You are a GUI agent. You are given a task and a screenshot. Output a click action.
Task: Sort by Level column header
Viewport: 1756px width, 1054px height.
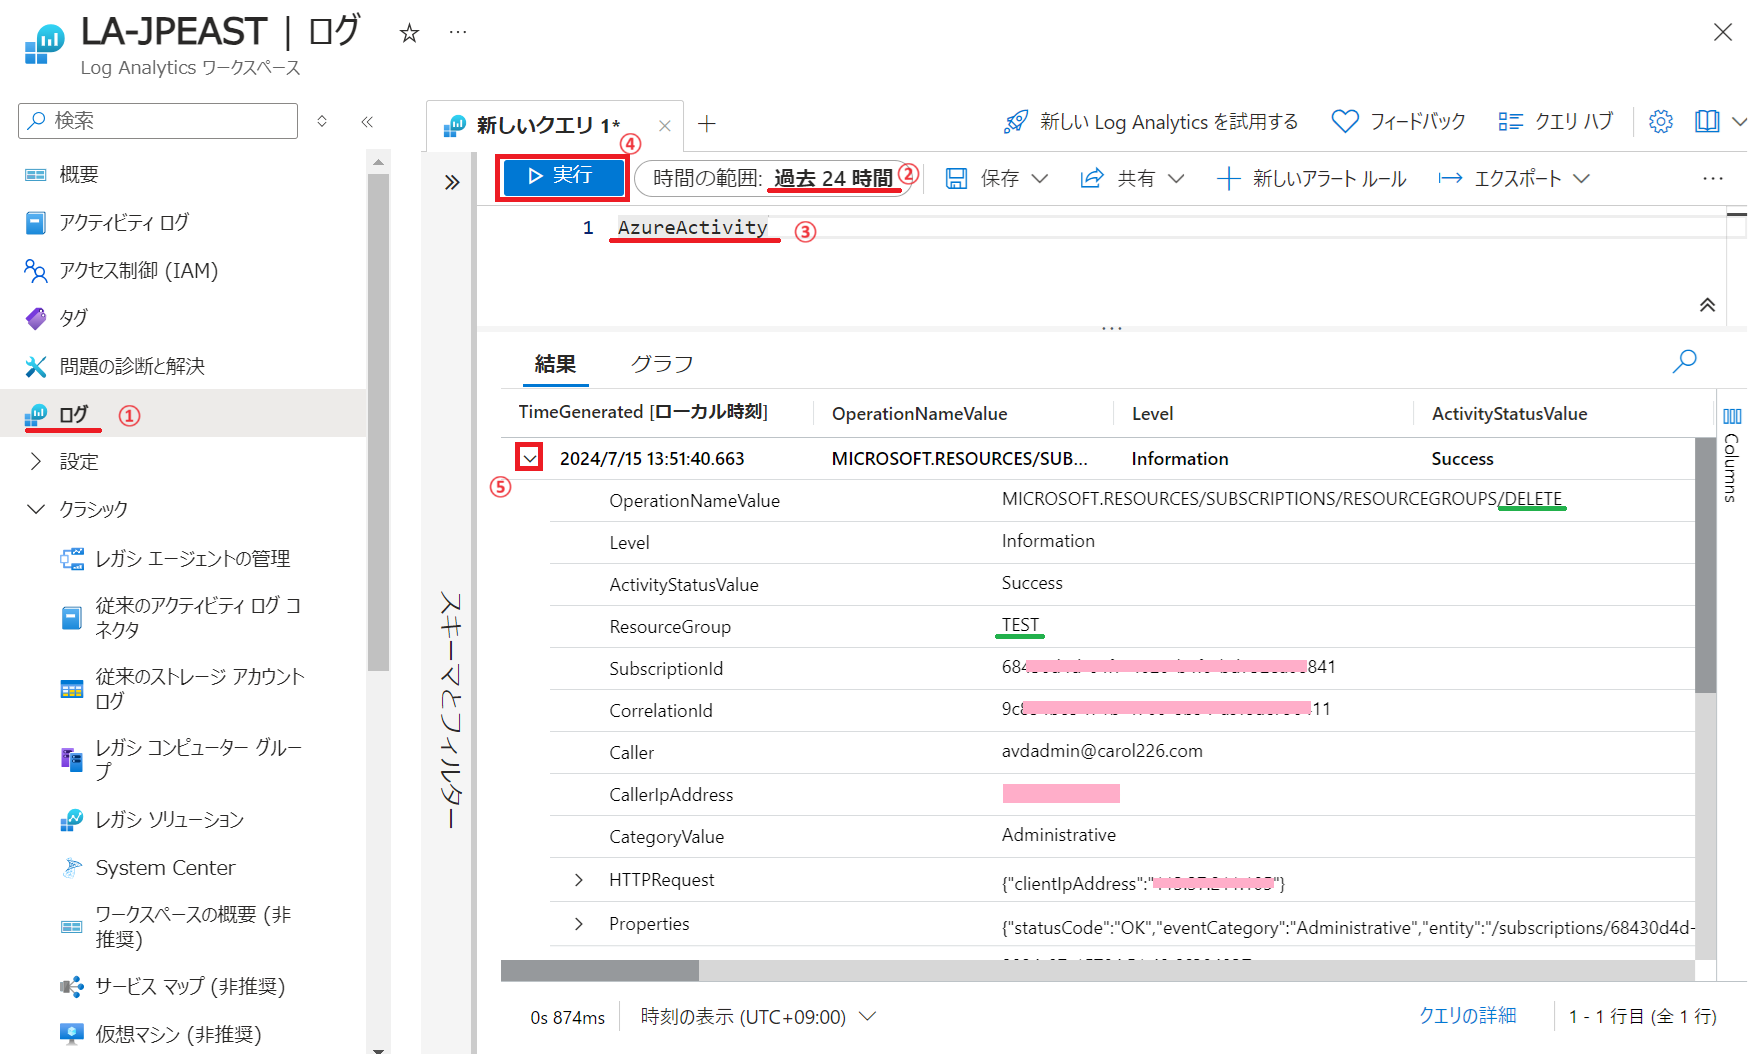1152,414
